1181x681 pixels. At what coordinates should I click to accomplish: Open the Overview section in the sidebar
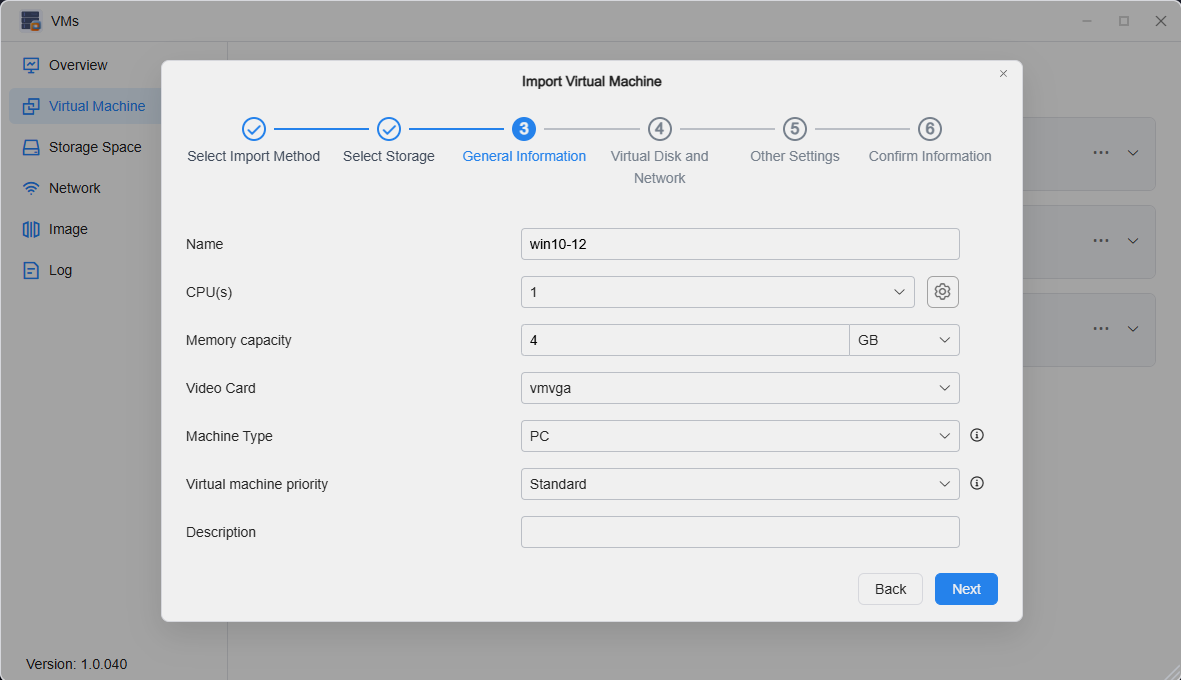coord(77,64)
